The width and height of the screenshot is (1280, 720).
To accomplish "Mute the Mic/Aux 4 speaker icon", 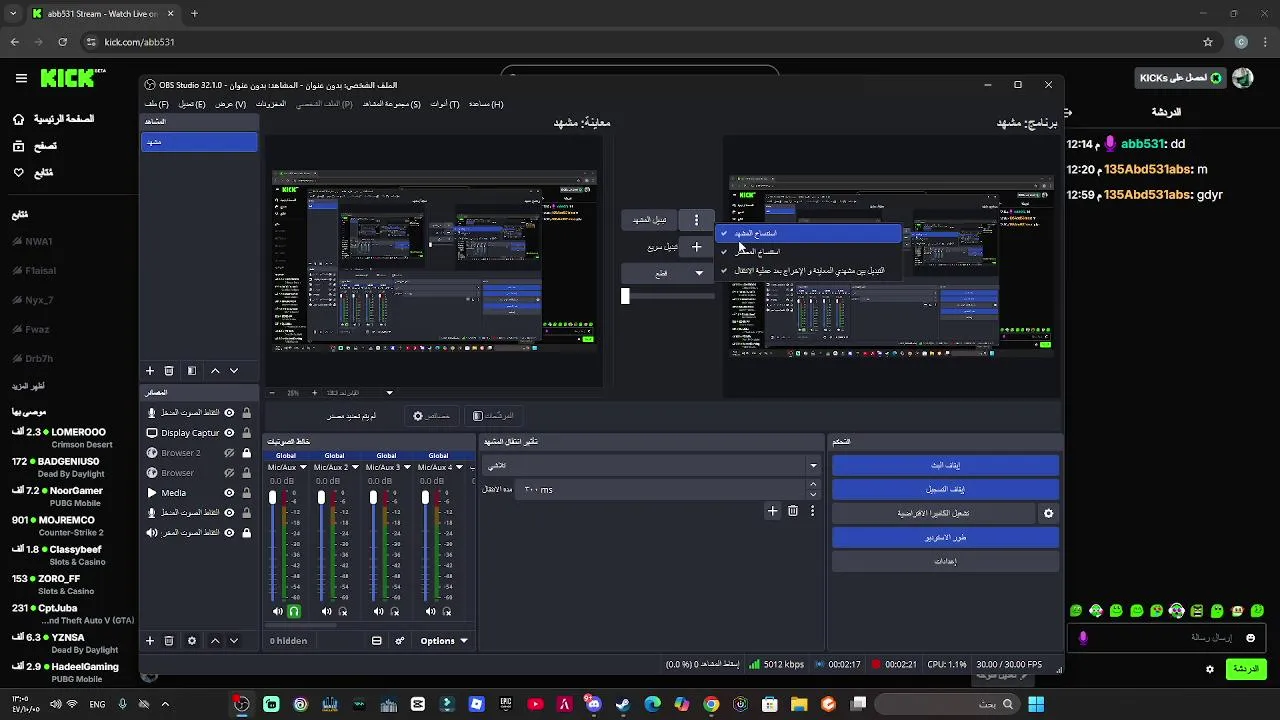I will tap(431, 612).
